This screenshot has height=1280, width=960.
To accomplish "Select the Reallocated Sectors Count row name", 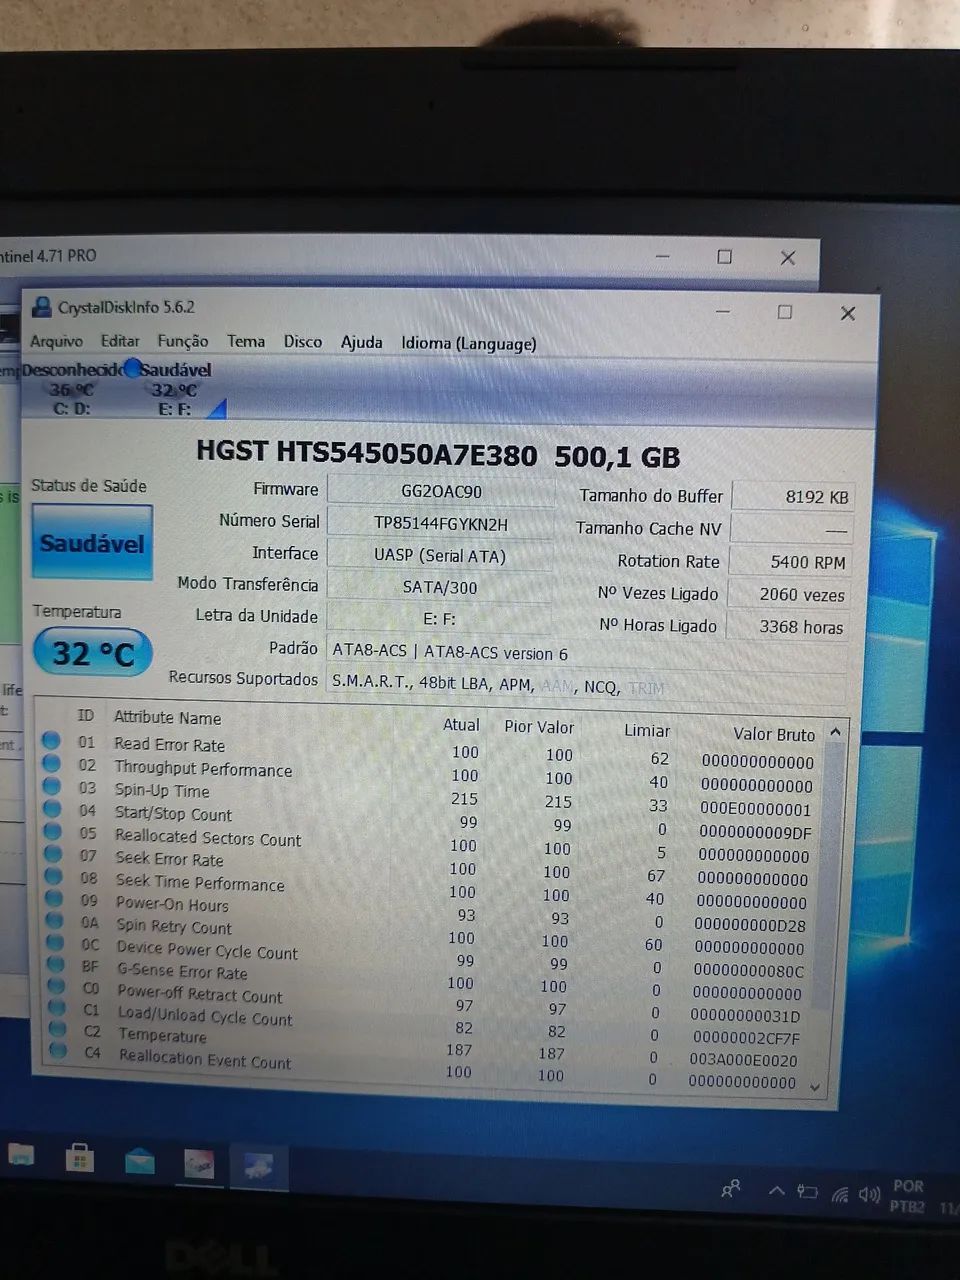I will [208, 838].
